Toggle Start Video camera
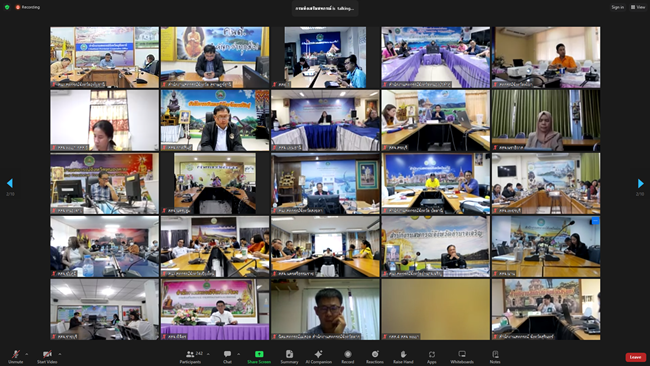 click(47, 357)
